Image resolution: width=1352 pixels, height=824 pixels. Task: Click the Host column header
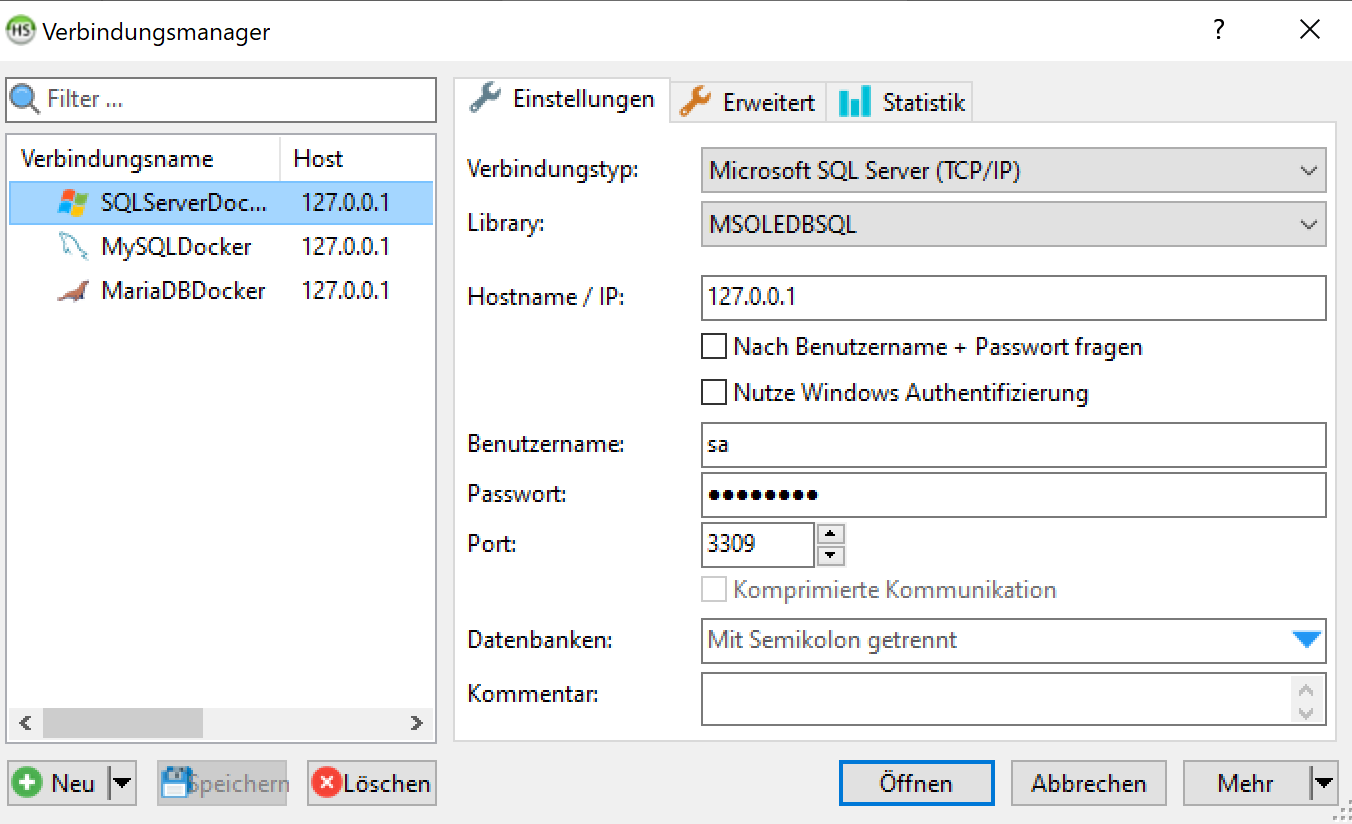pyautogui.click(x=357, y=159)
